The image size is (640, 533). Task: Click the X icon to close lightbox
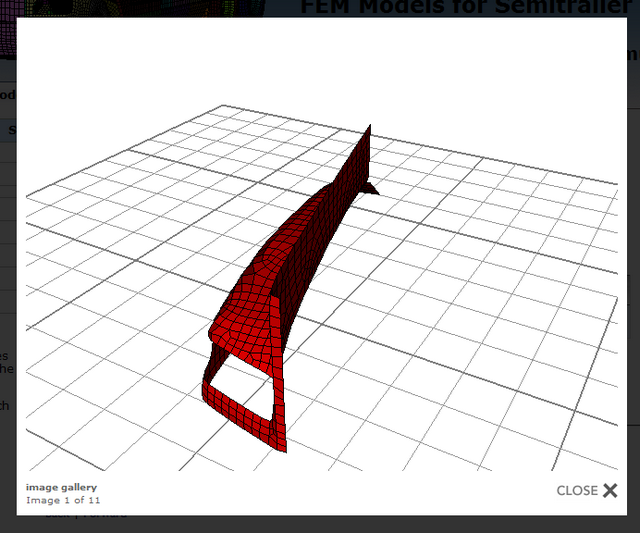tap(610, 490)
